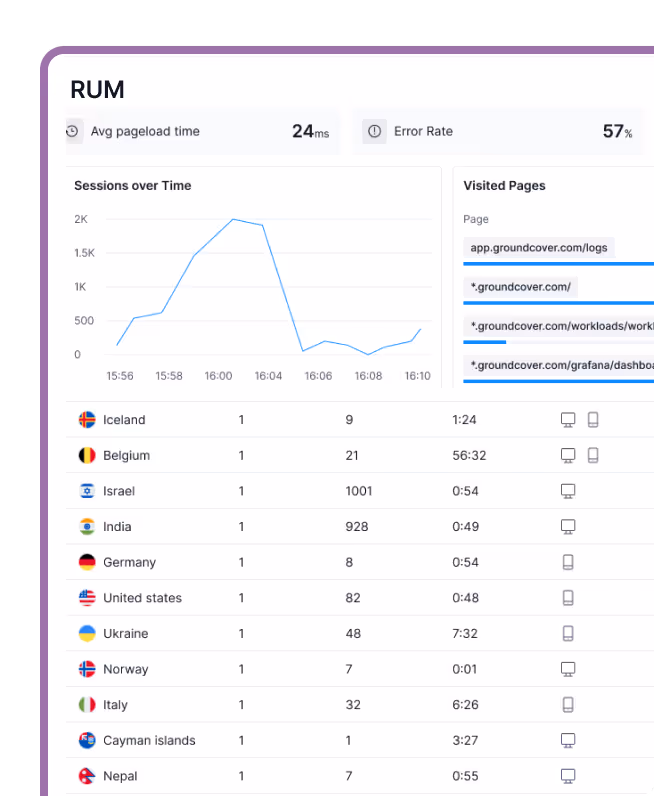
Task: Click desktop device icon in Nepal row
Action: tap(568, 776)
